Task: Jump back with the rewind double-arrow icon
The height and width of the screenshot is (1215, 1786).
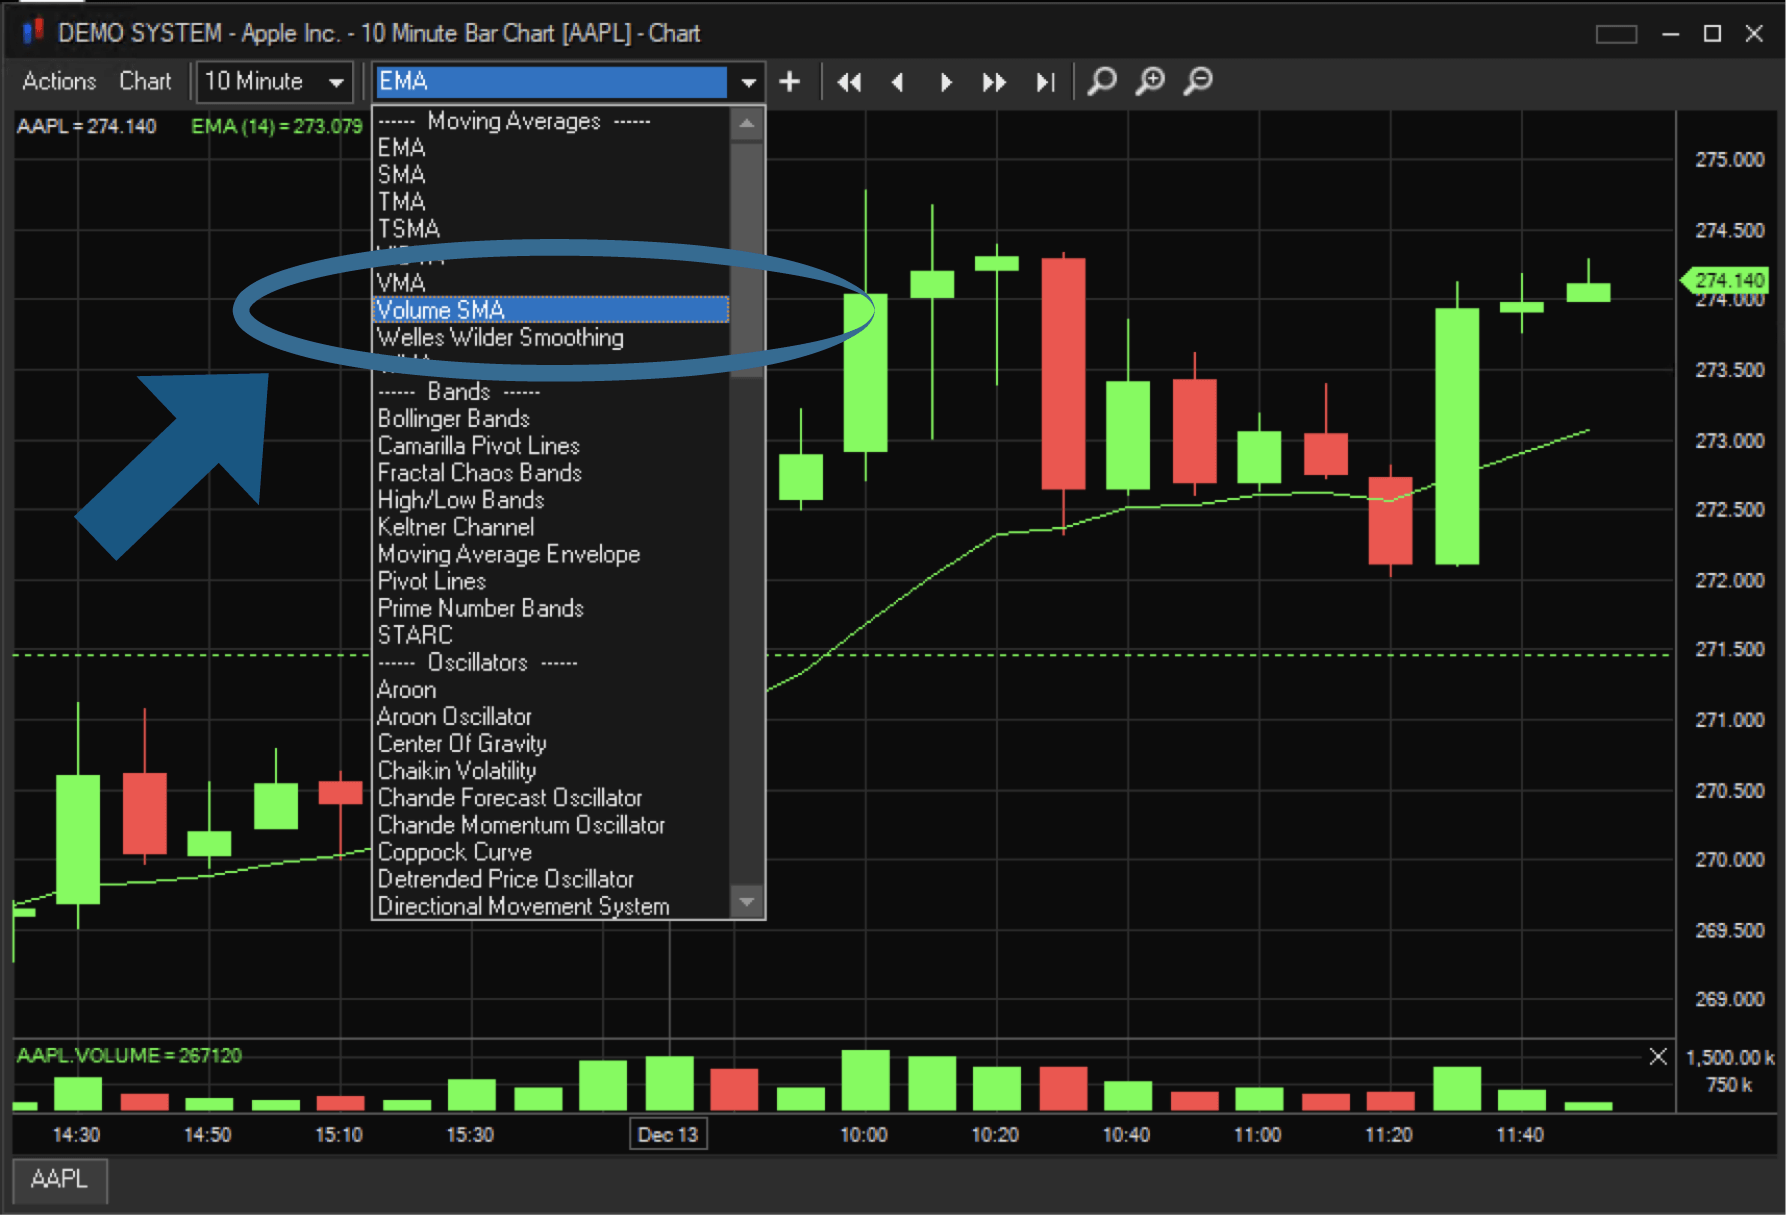Action: [849, 82]
